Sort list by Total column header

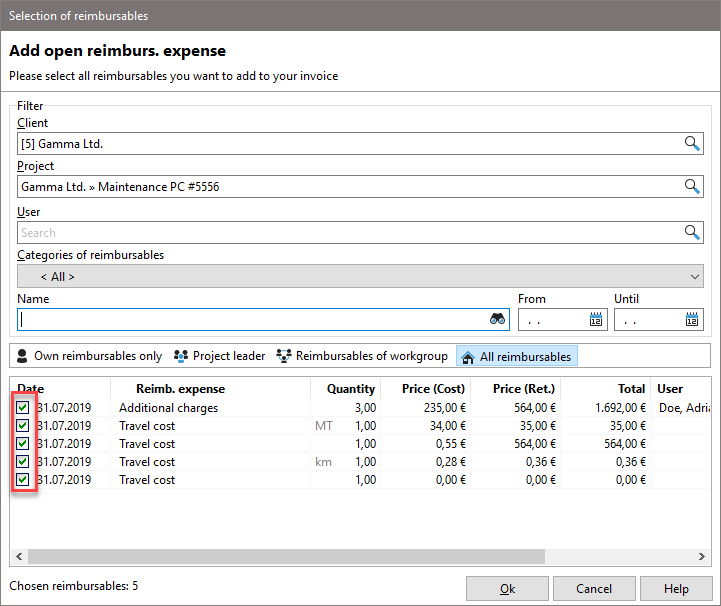631,389
